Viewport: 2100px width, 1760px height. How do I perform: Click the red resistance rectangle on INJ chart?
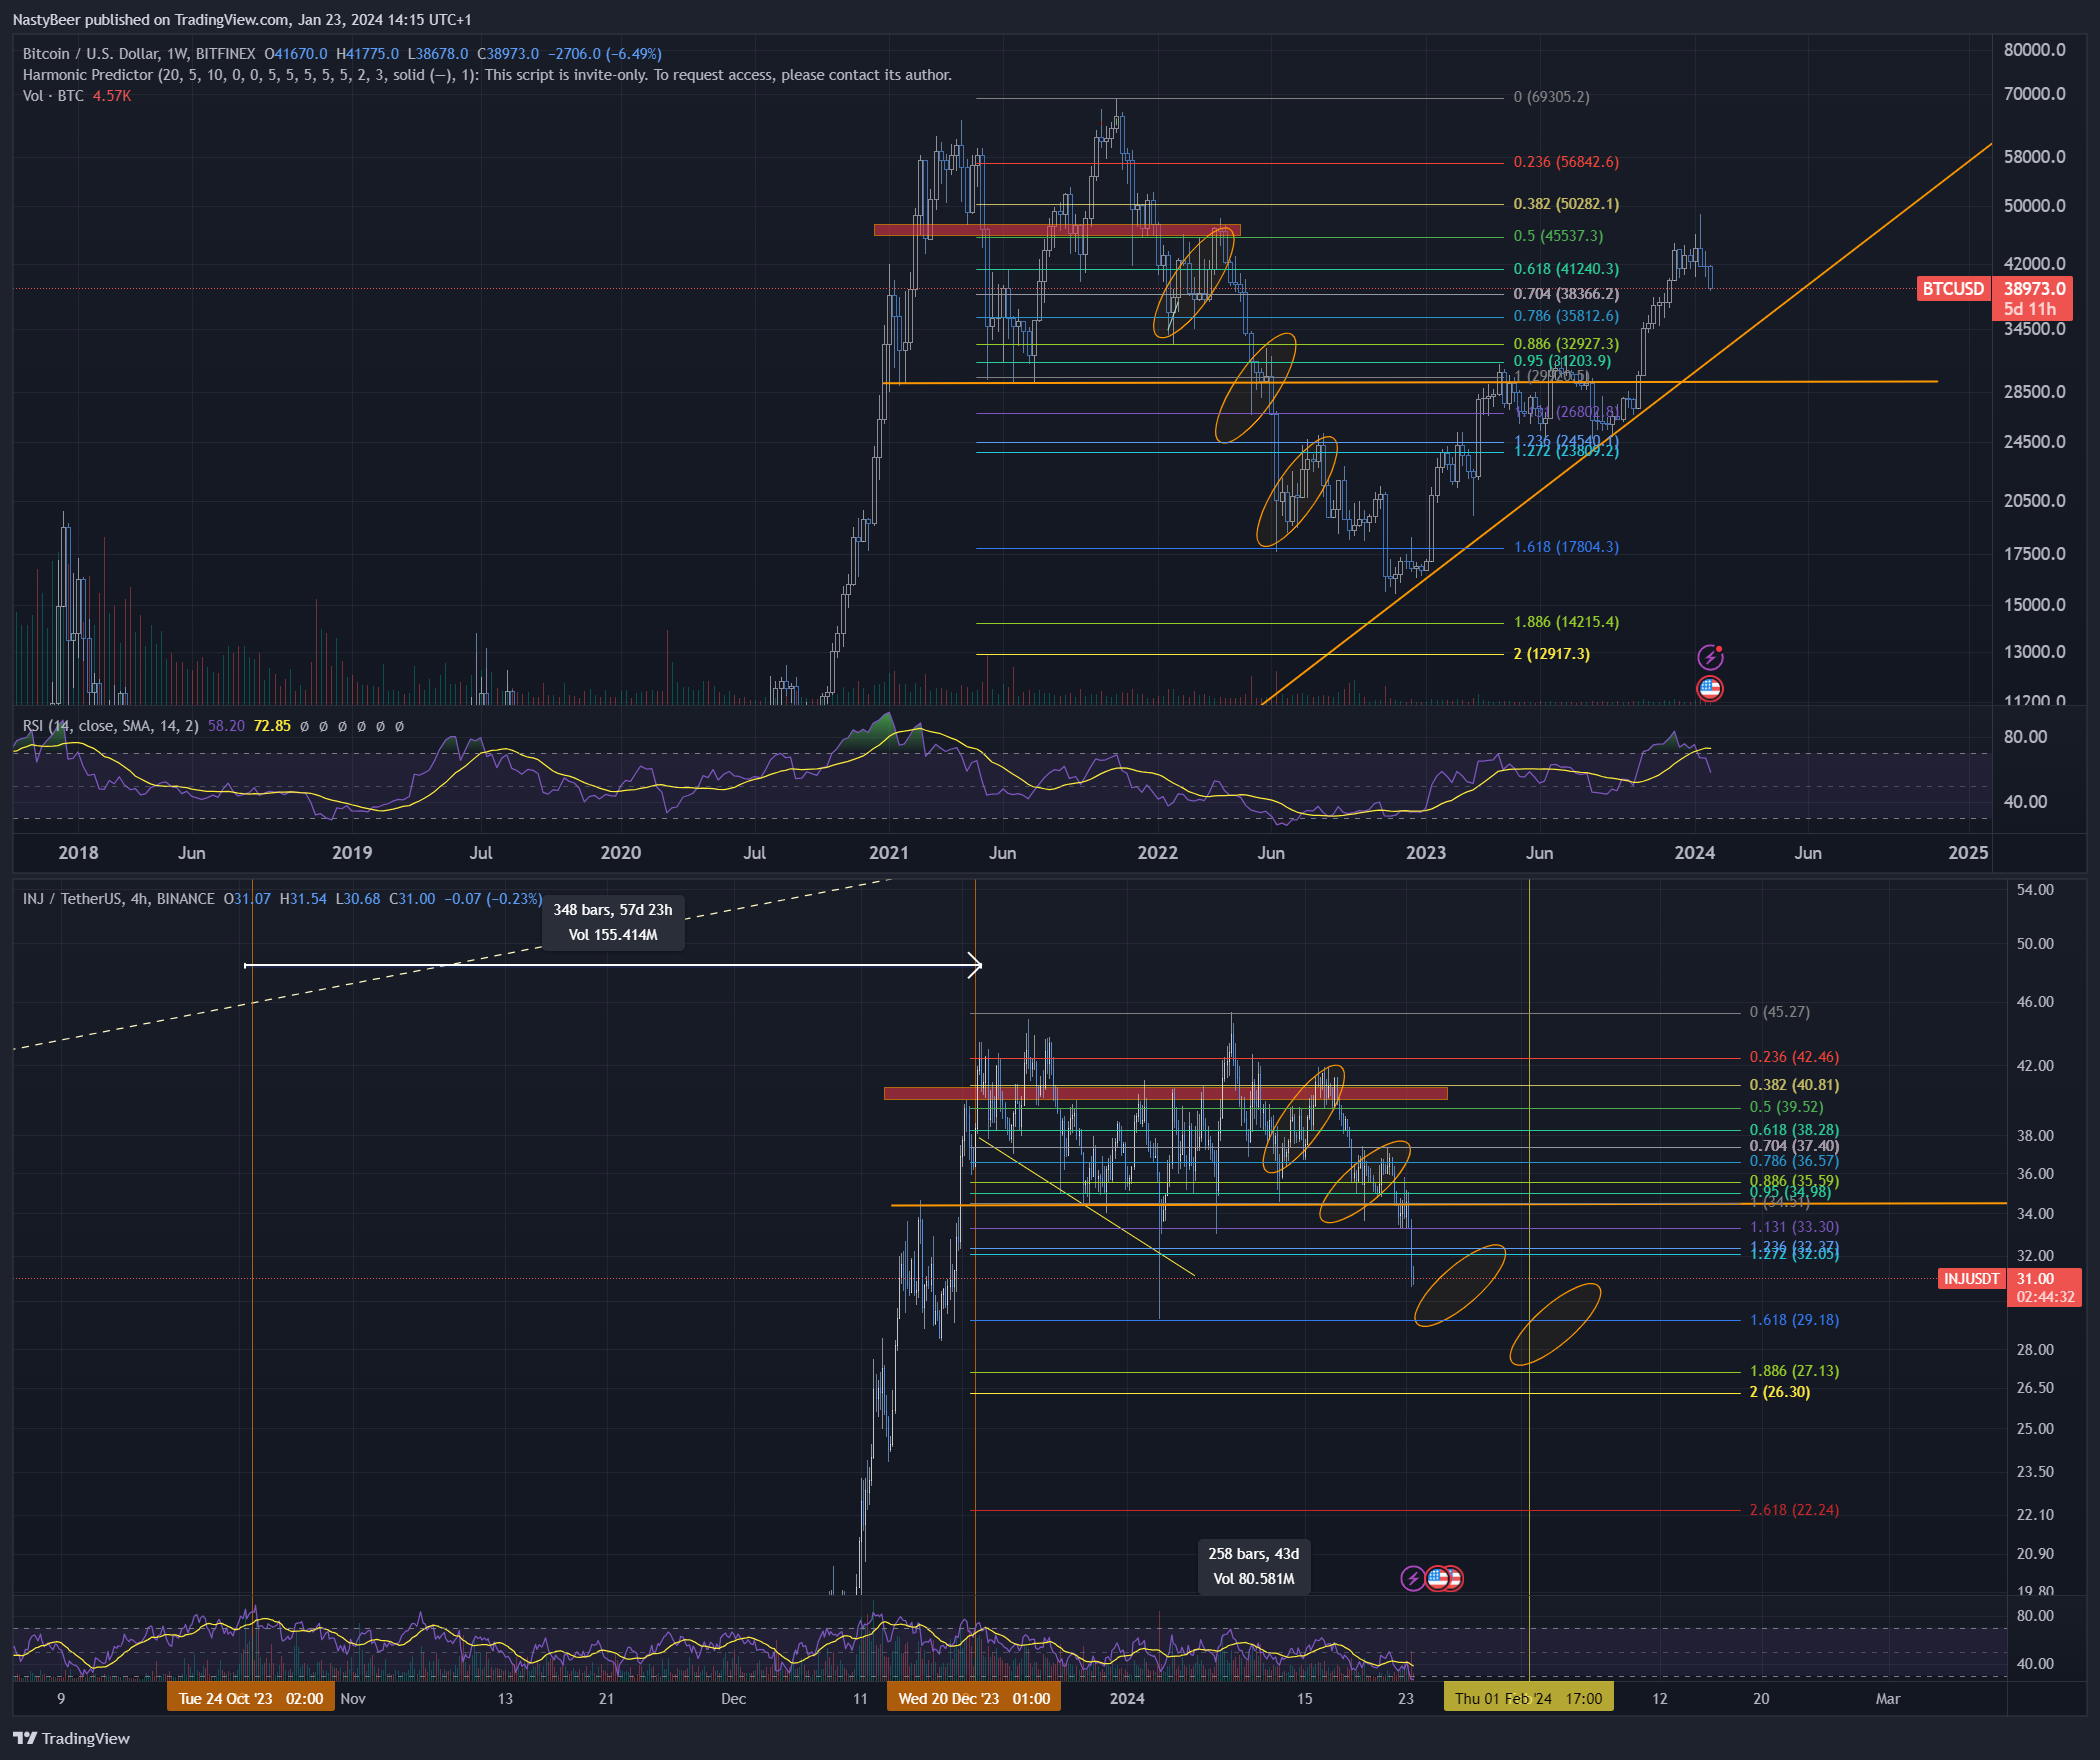click(1166, 1093)
